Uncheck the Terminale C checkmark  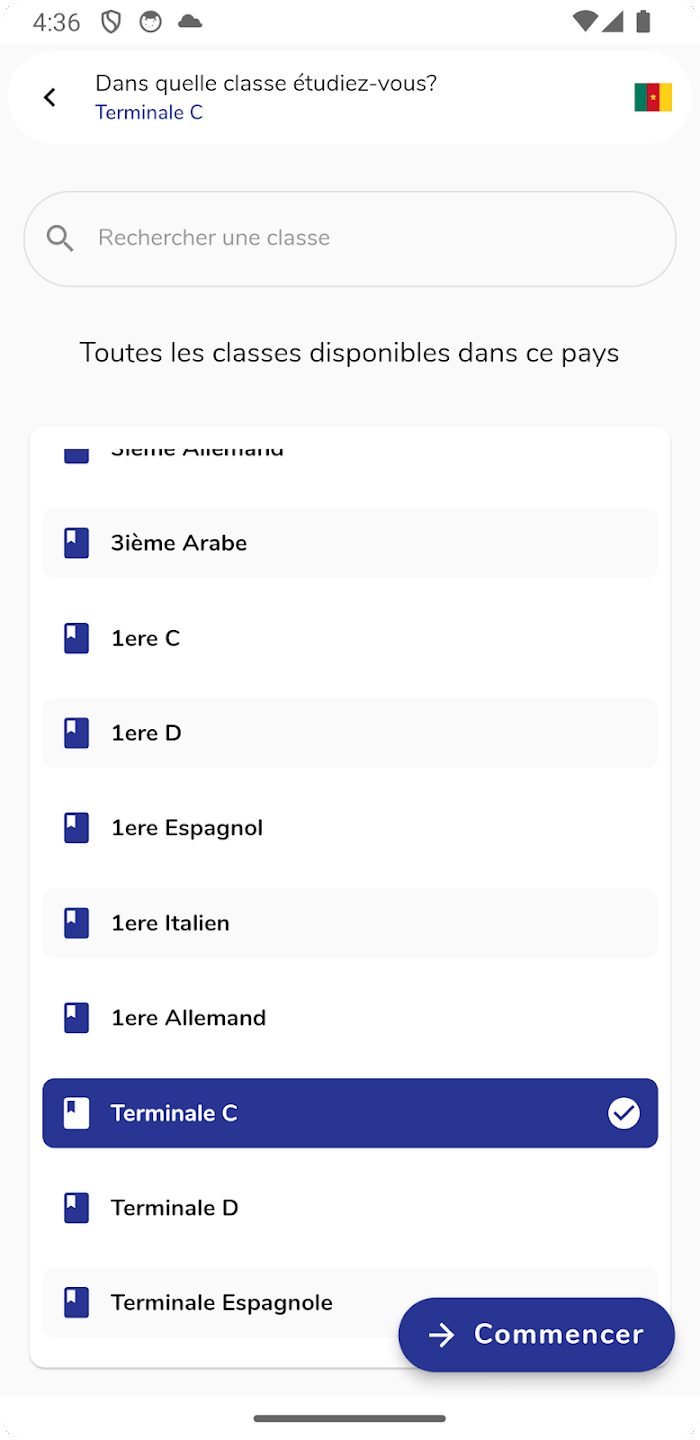pos(624,1113)
